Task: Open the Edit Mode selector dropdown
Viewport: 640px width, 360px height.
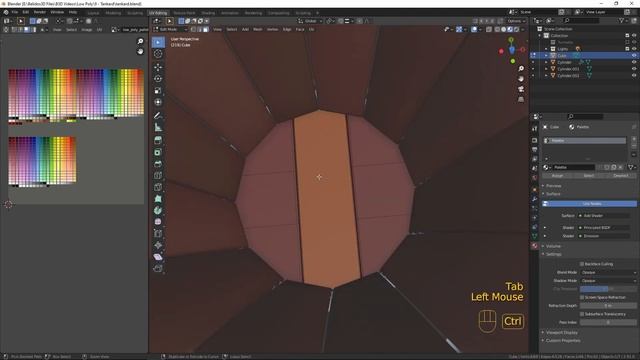Action: tap(170, 29)
